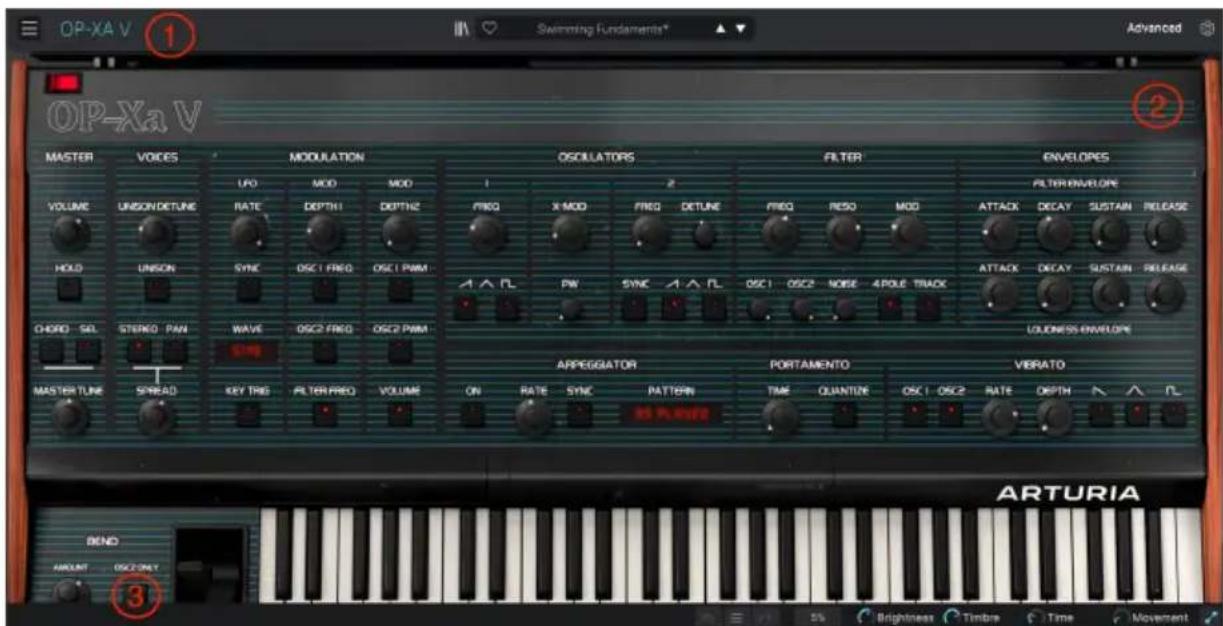This screenshot has width=1223, height=626.
Task: Toggle the Unison button
Action: (157, 291)
